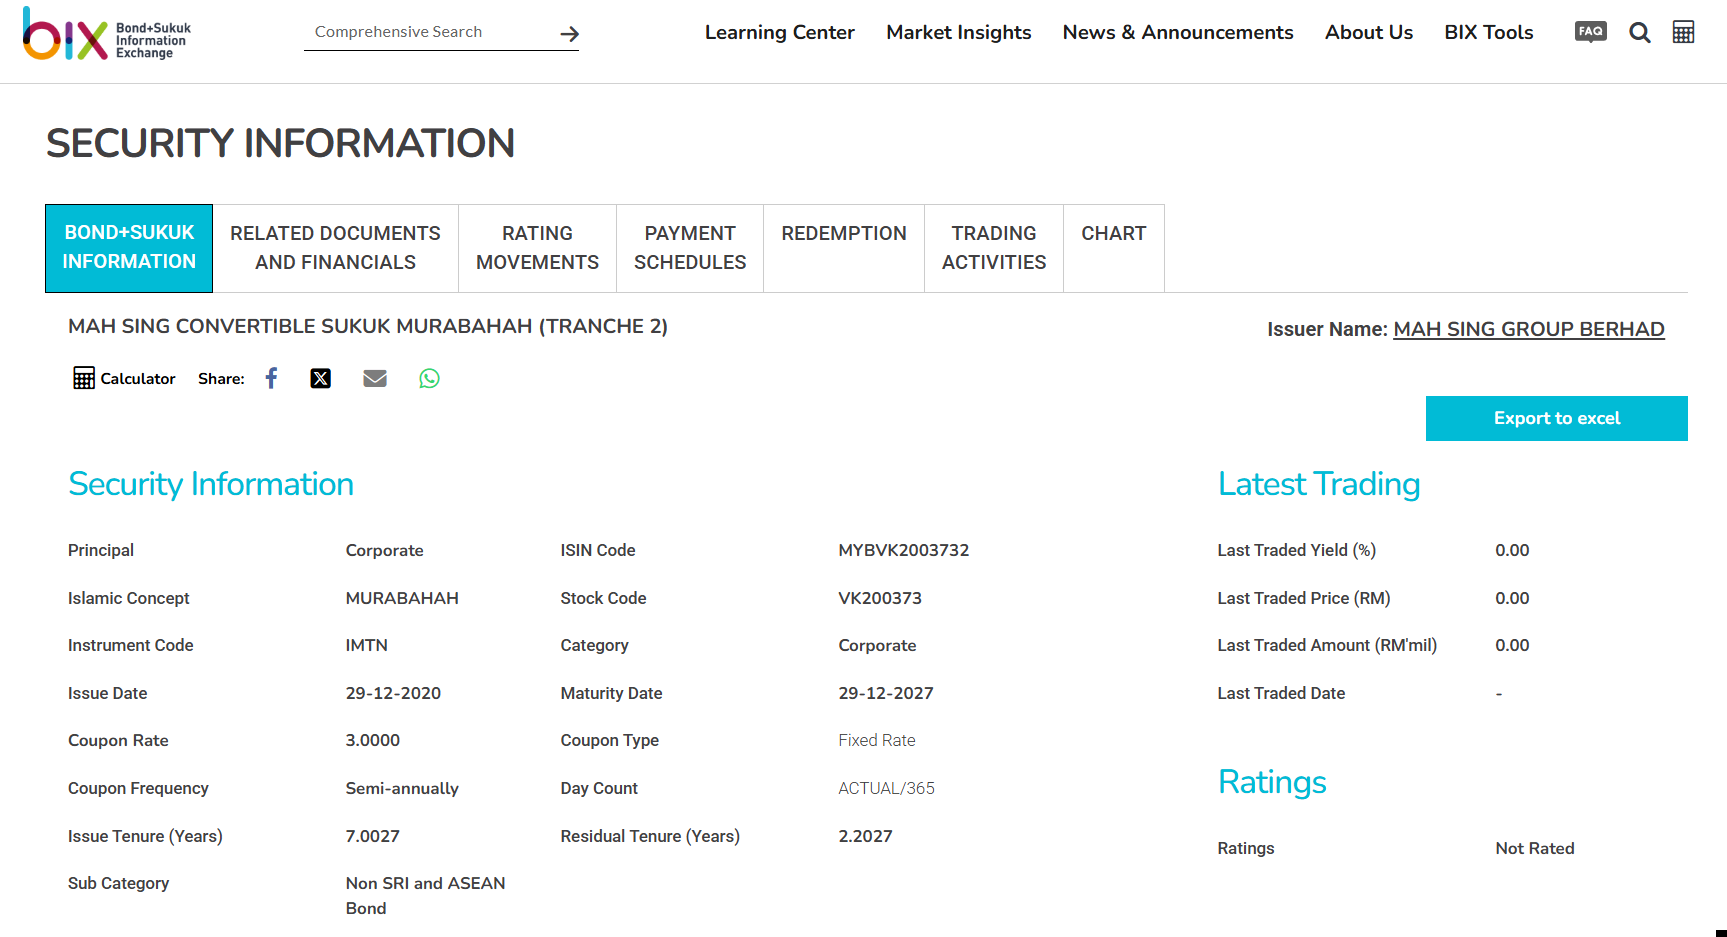Screen dimensions: 1727x937
Task: Open BIX Tools menu
Action: [1488, 32]
